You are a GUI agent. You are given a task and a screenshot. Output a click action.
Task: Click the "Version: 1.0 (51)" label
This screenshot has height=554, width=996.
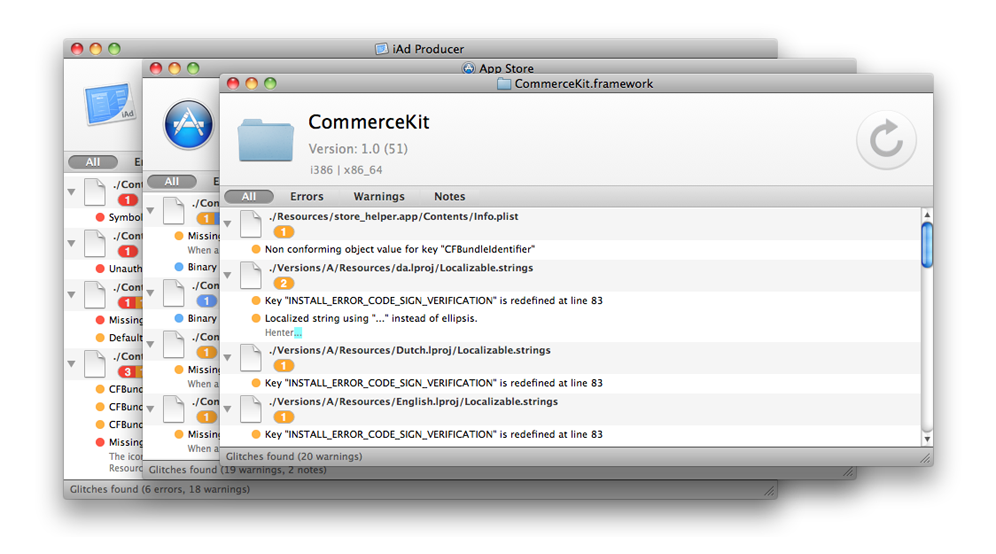click(358, 149)
